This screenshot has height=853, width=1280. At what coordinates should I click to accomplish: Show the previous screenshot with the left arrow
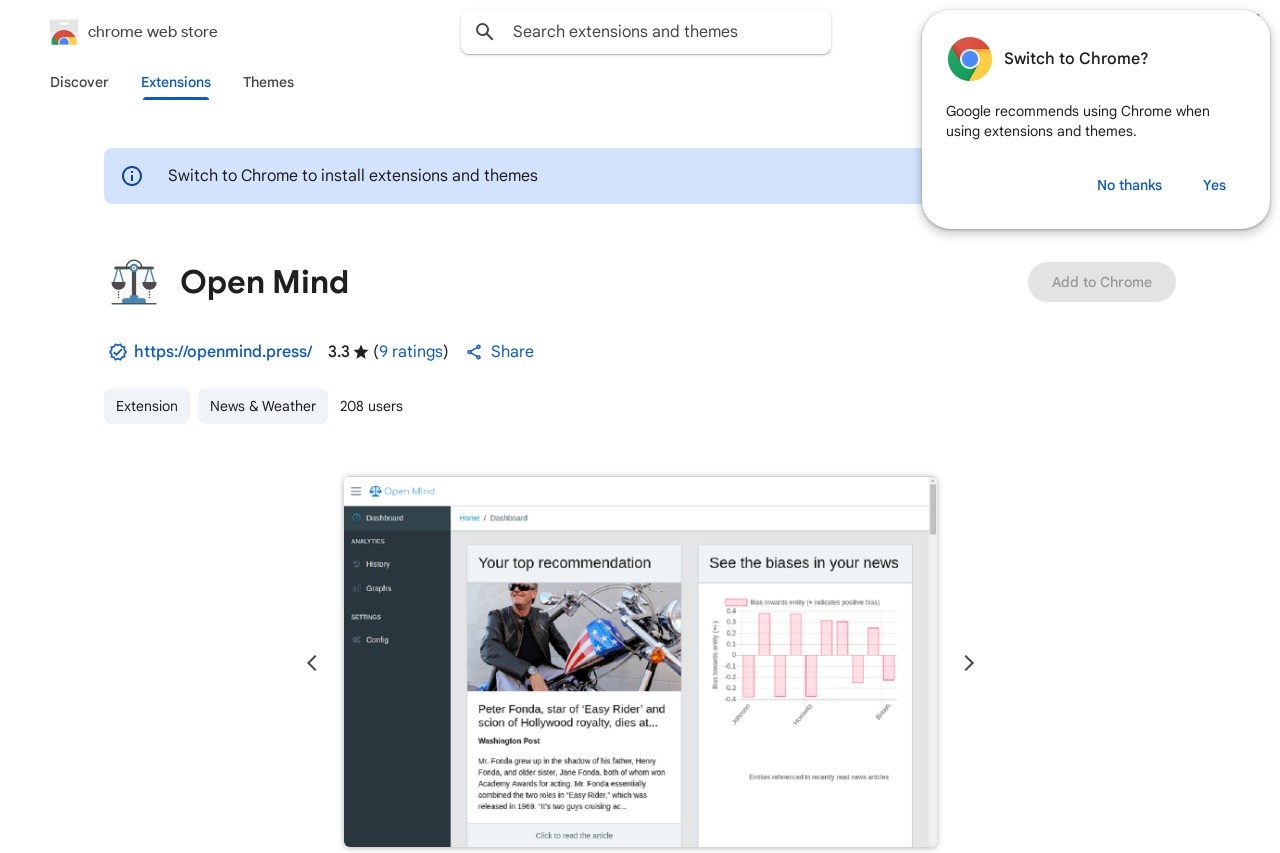point(312,663)
